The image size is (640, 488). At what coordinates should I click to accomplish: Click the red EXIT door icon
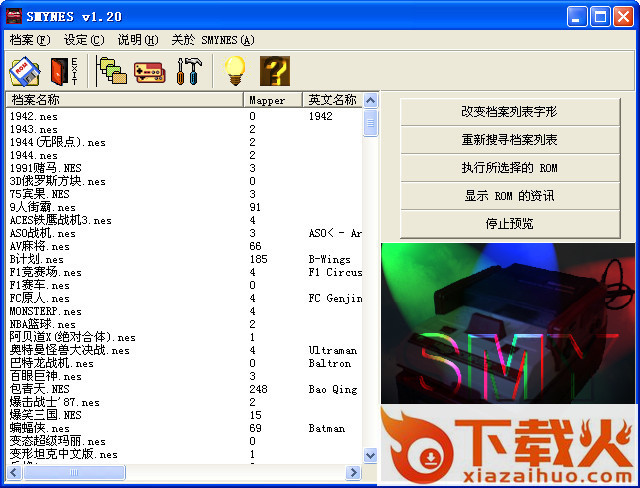pyautogui.click(x=64, y=71)
